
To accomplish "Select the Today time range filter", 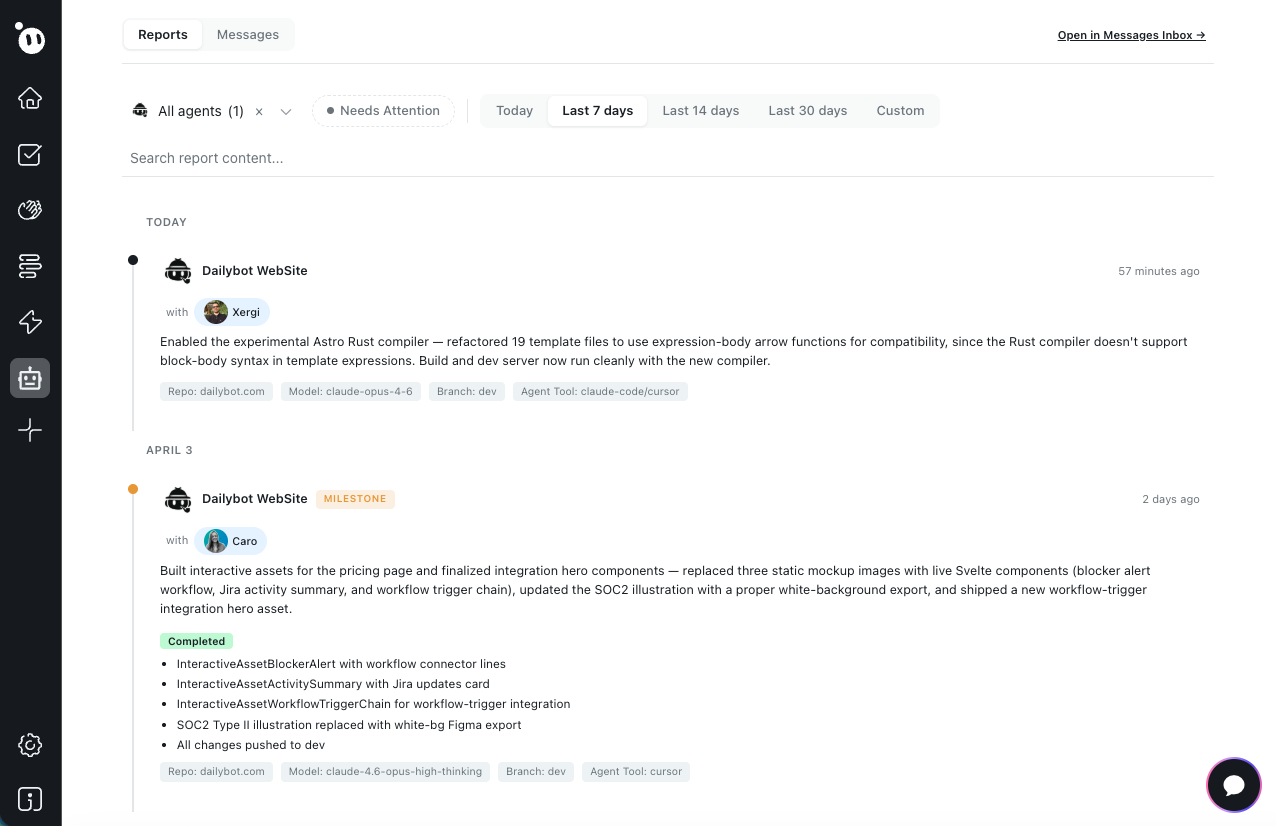I will click(514, 110).
